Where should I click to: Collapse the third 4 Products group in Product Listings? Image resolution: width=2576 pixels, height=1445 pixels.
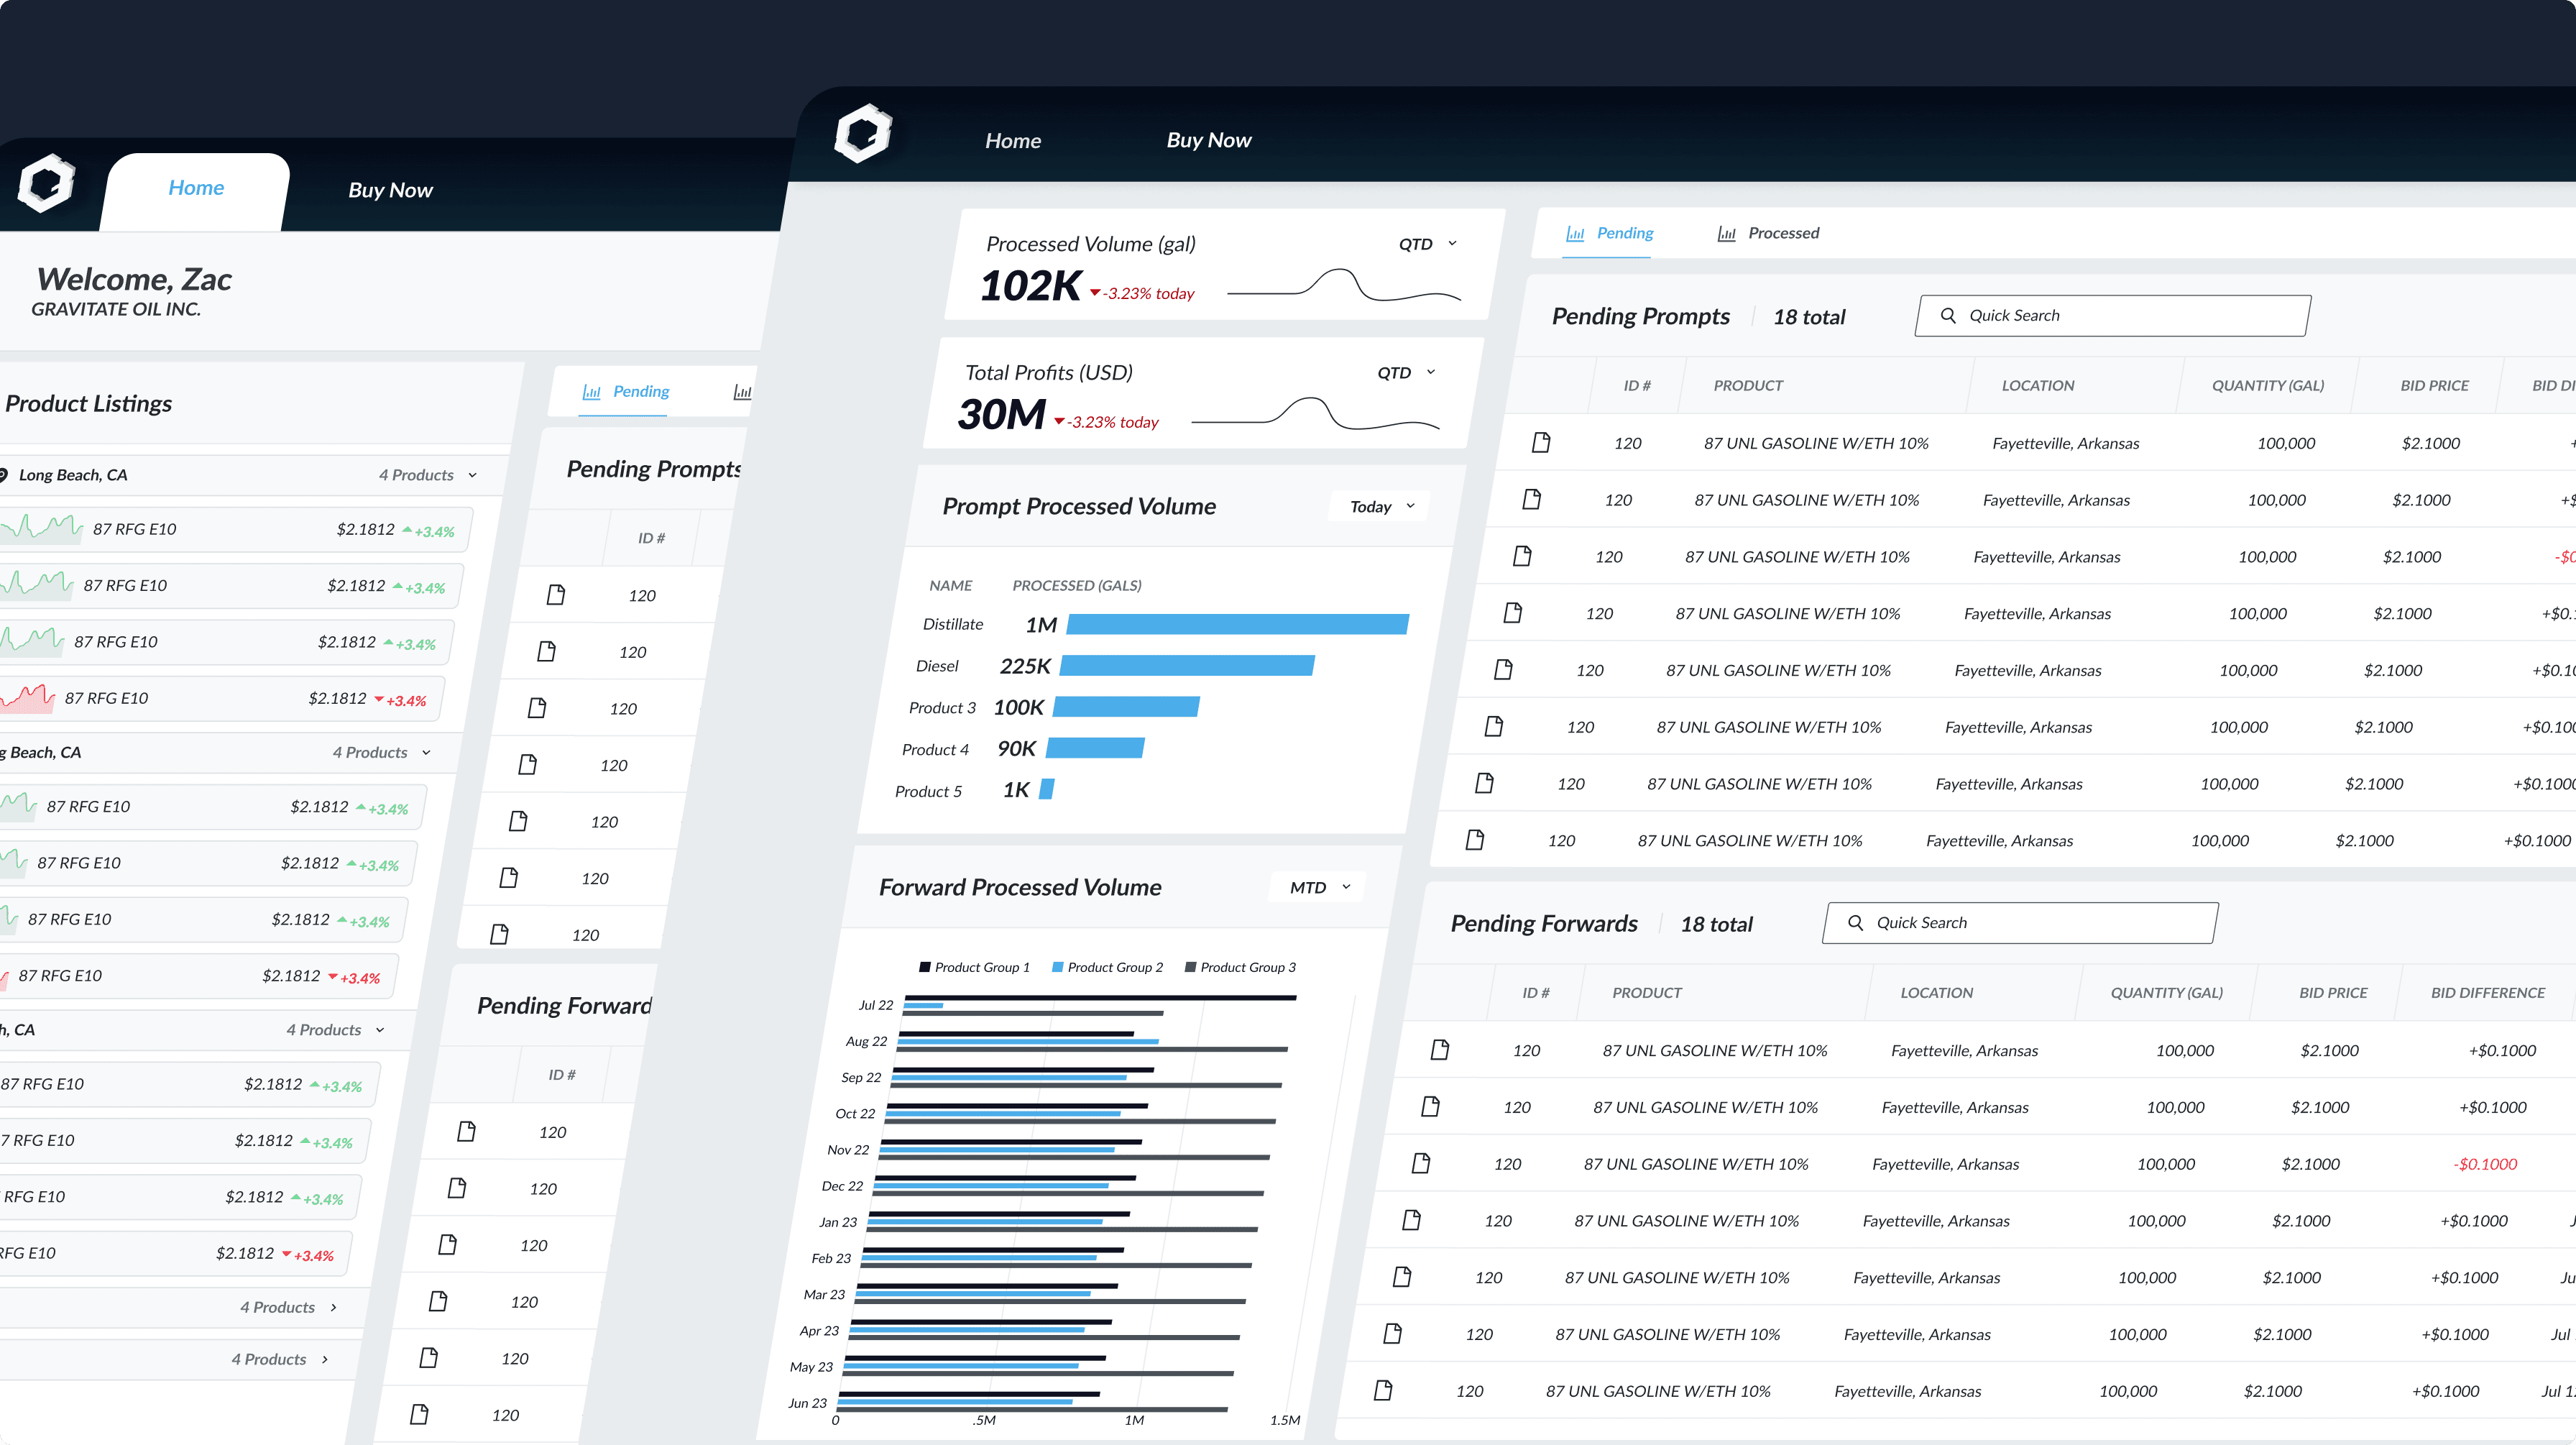pyautogui.click(x=380, y=1030)
